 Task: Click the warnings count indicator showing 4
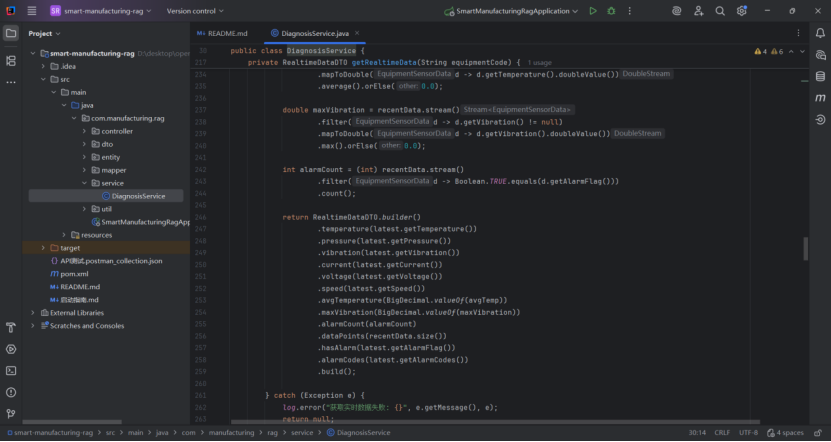click(761, 51)
